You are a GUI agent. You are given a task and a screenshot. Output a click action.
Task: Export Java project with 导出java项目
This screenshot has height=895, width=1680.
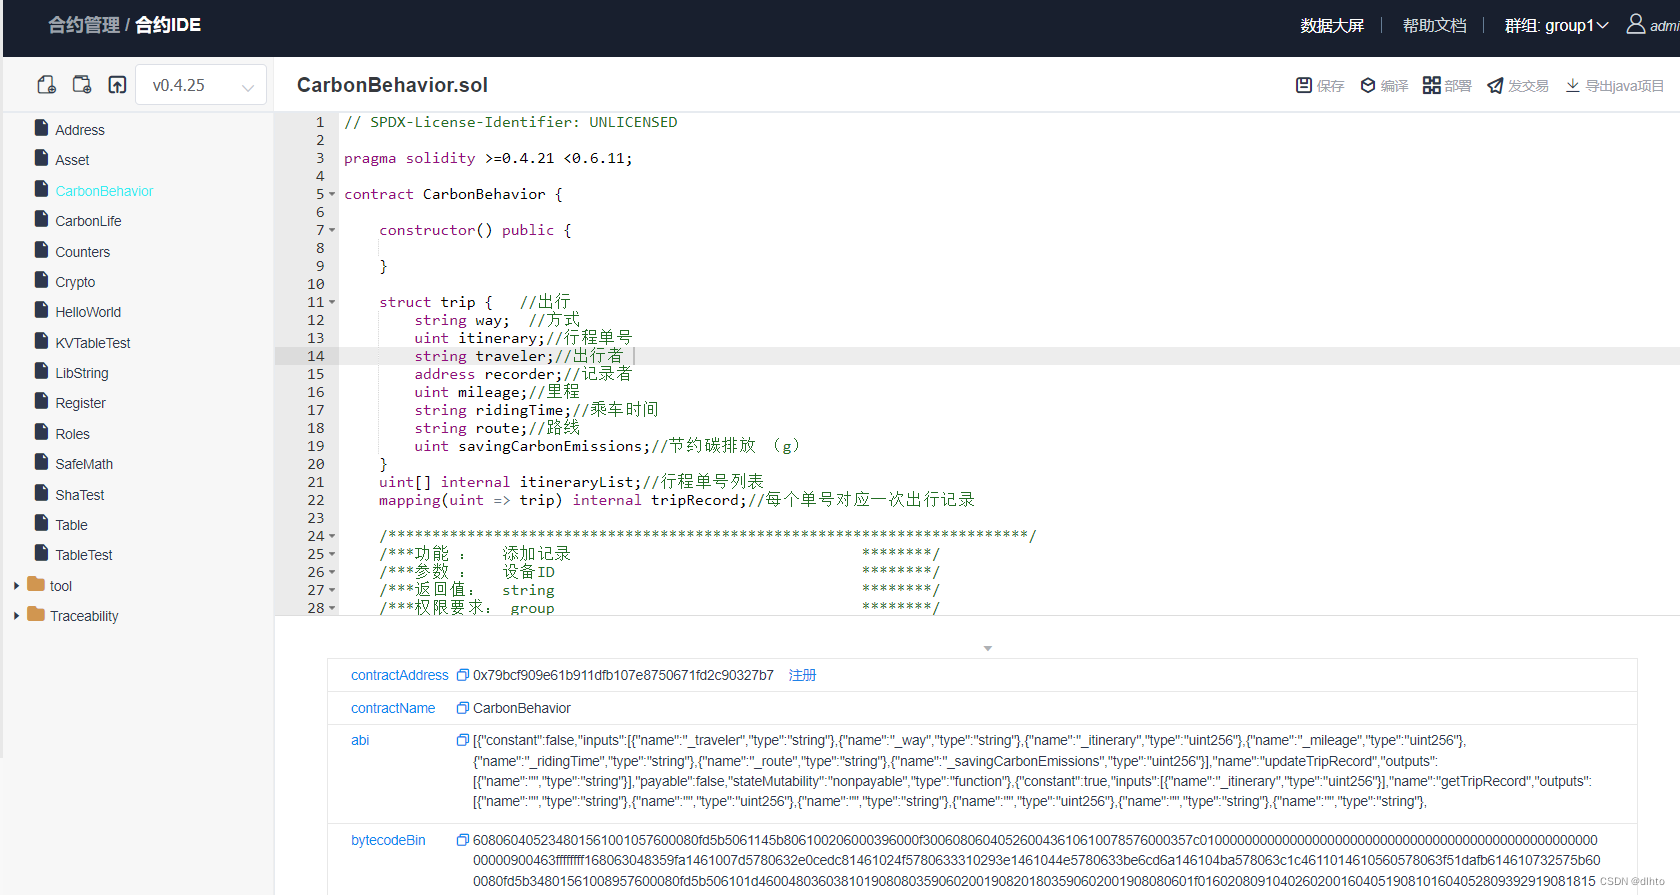1614,86
